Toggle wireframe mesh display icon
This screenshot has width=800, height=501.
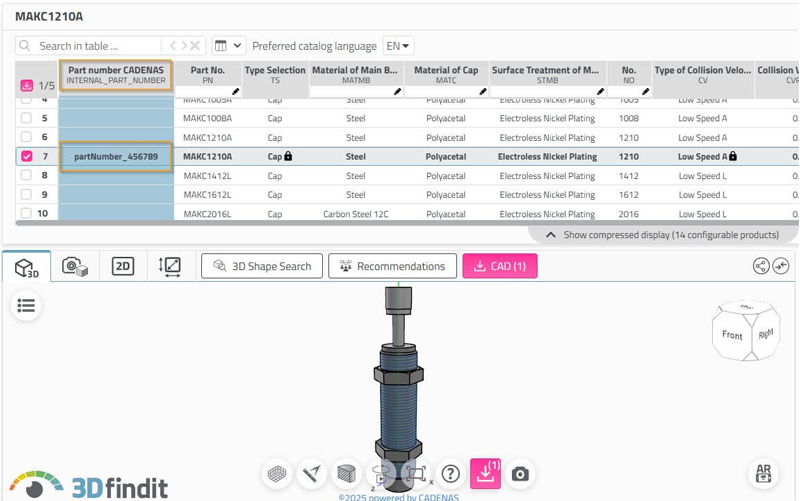coord(277,474)
